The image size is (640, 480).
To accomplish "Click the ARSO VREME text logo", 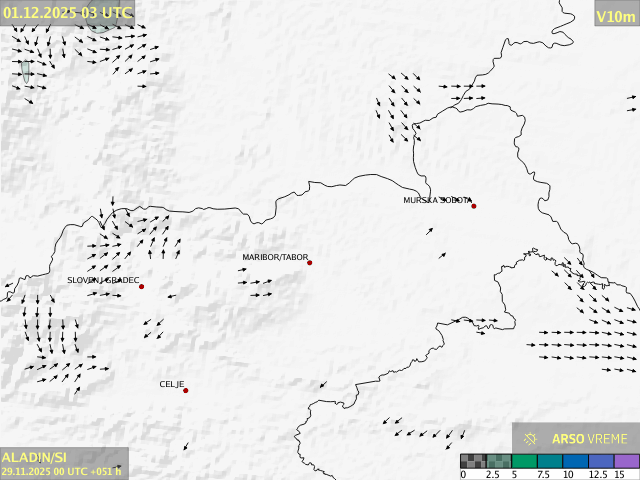I will click(589, 438).
